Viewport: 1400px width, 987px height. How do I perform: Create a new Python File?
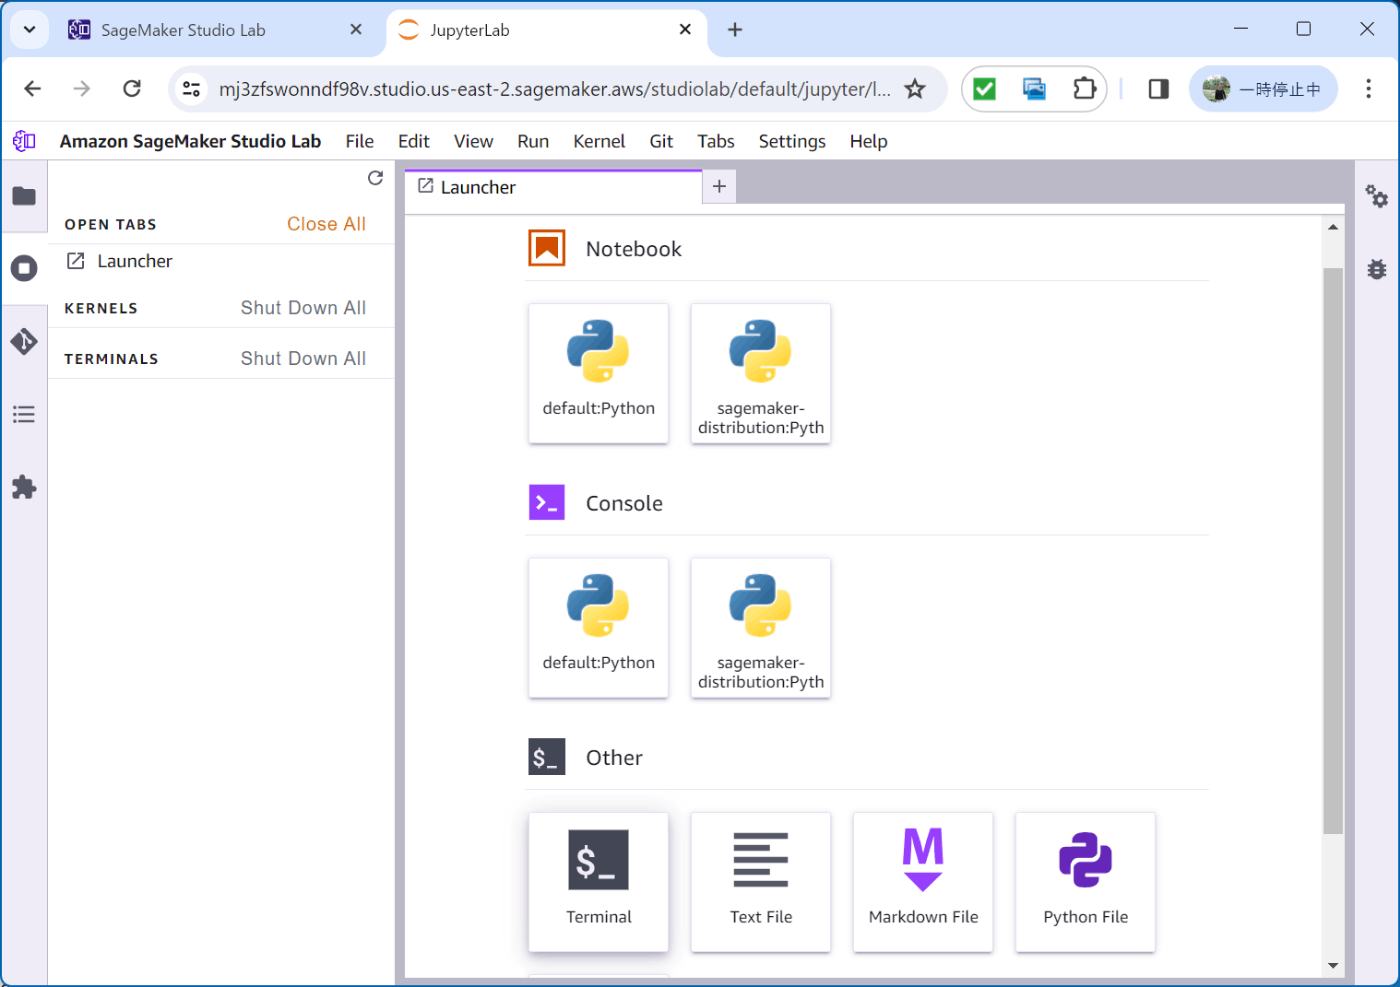coord(1085,881)
